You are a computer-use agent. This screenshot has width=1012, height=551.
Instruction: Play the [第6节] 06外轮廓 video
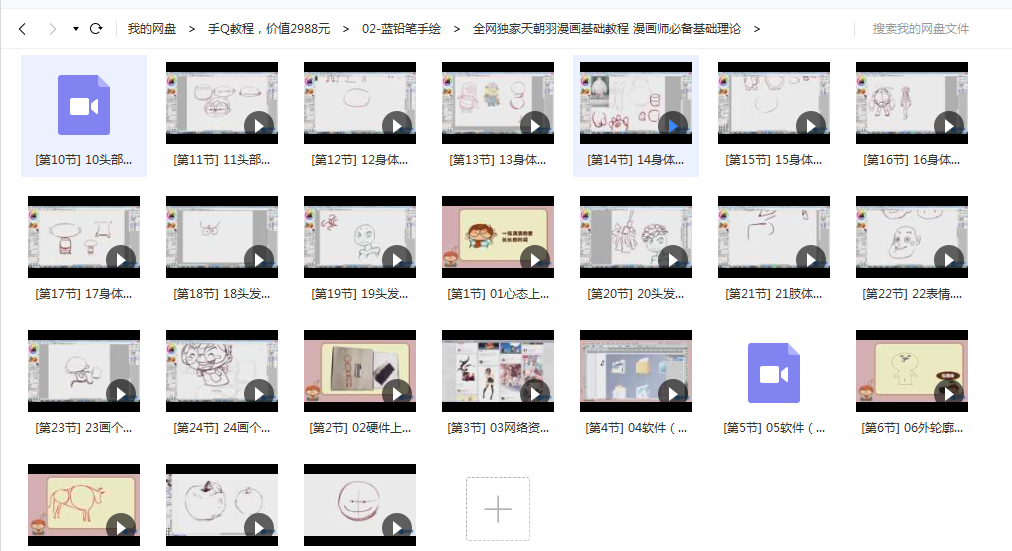949,394
